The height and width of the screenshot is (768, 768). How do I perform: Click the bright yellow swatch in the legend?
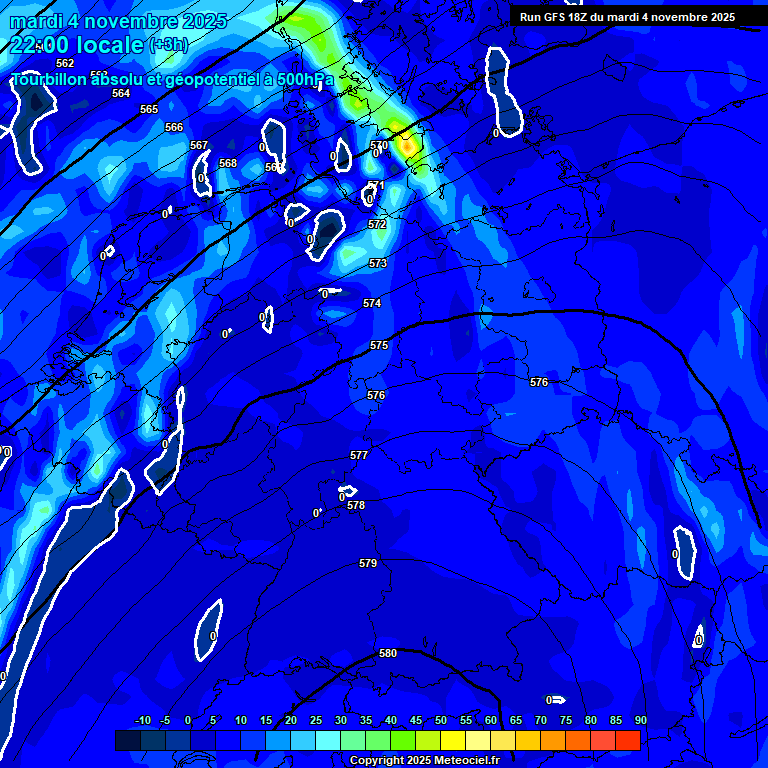click(x=453, y=740)
